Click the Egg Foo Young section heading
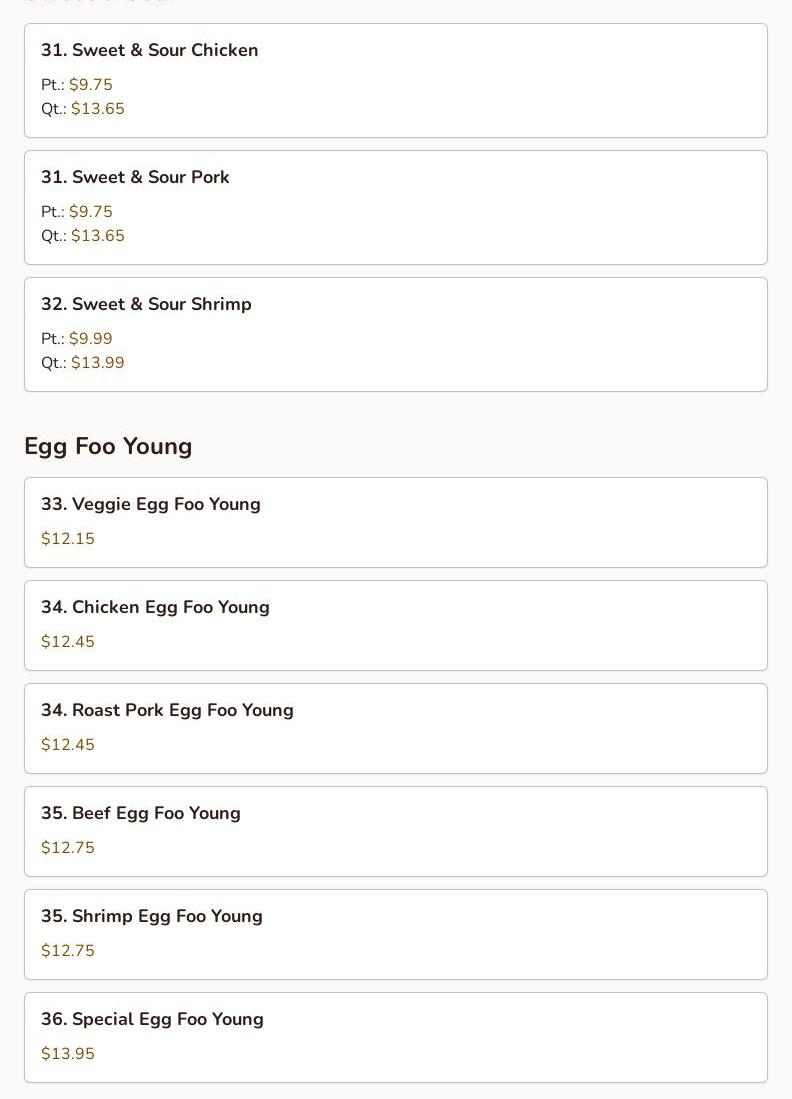This screenshot has width=792, height=1099. coord(108,446)
